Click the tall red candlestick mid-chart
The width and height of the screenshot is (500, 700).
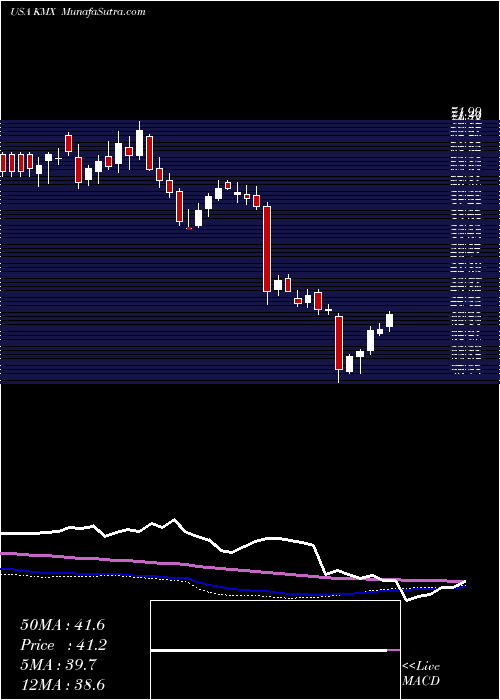point(267,253)
